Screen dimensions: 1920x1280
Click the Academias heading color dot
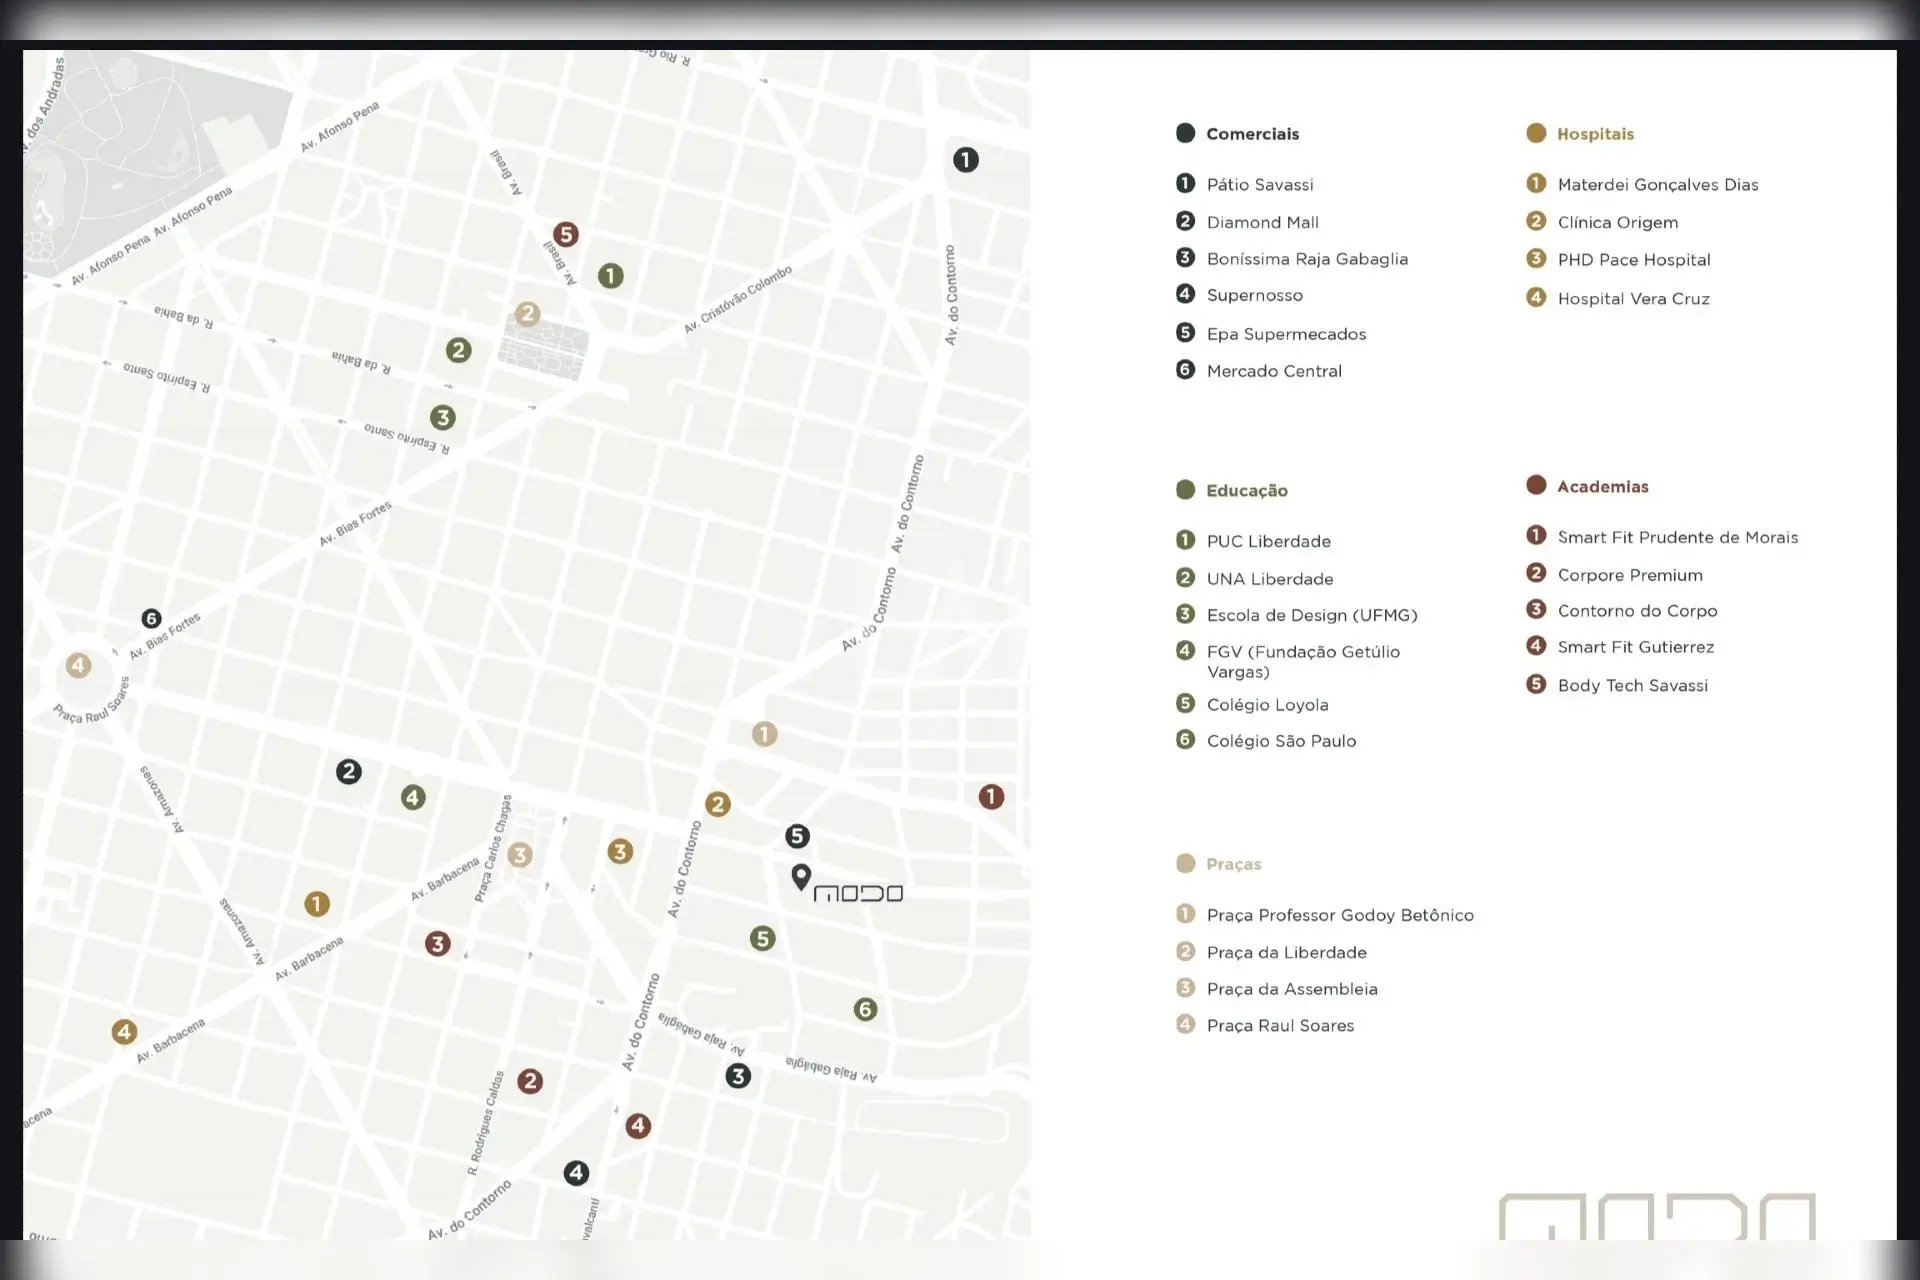point(1536,486)
